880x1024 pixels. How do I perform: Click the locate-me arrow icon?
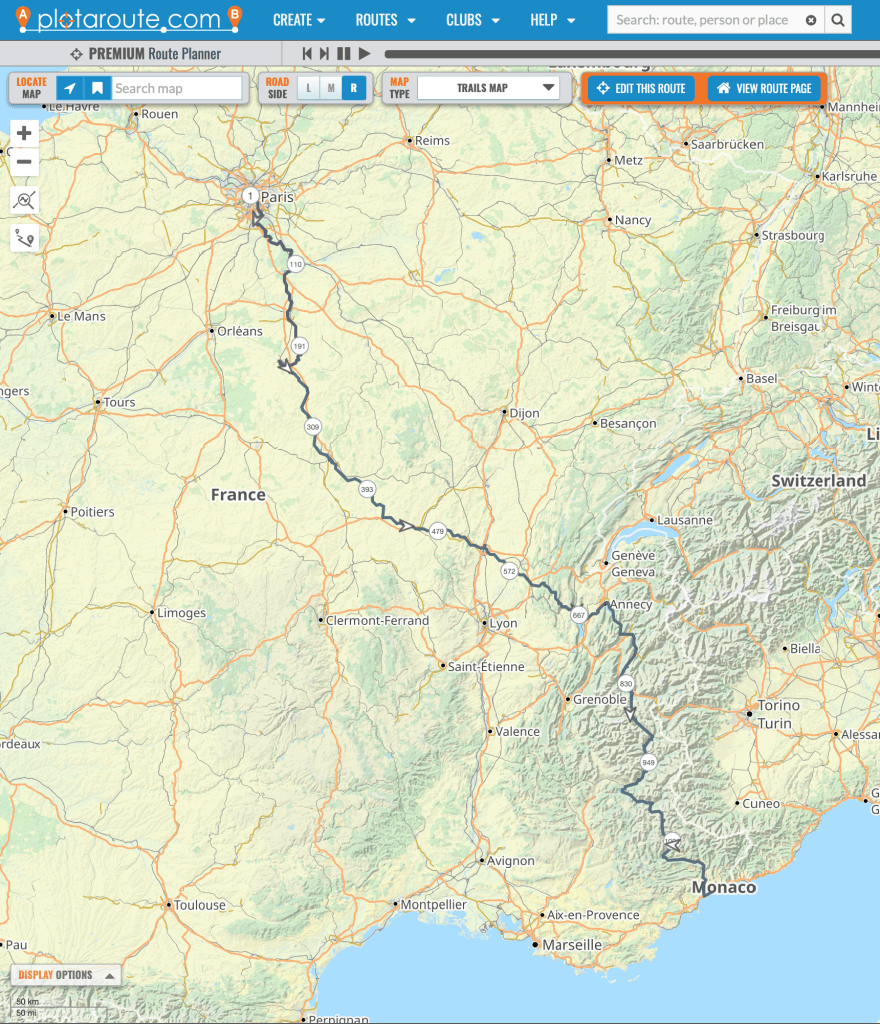pyautogui.click(x=70, y=88)
